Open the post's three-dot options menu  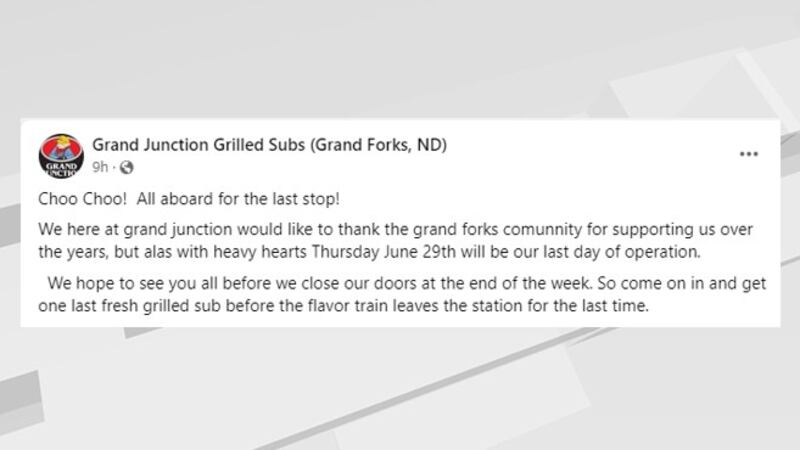[x=749, y=155]
